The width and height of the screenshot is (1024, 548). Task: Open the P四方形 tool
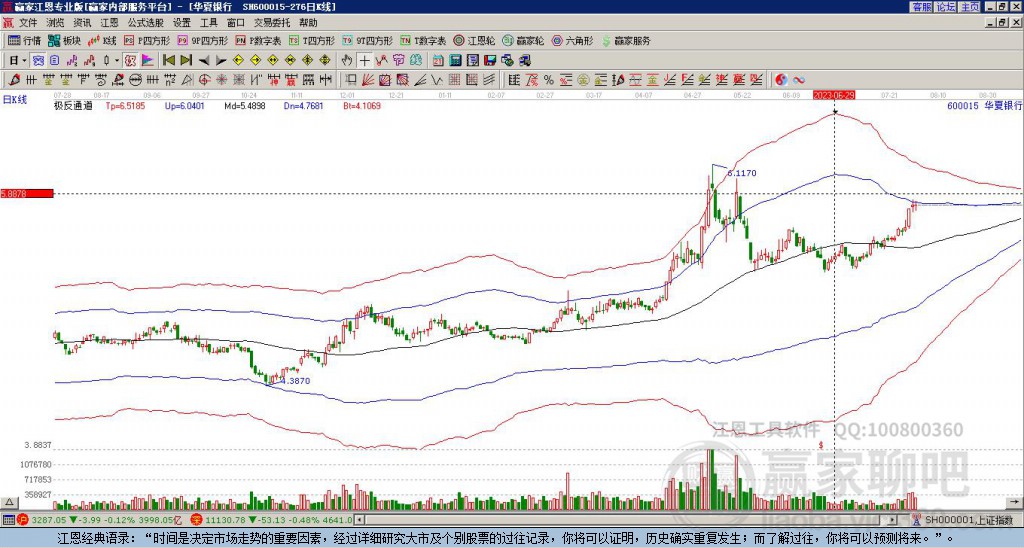(x=147, y=40)
